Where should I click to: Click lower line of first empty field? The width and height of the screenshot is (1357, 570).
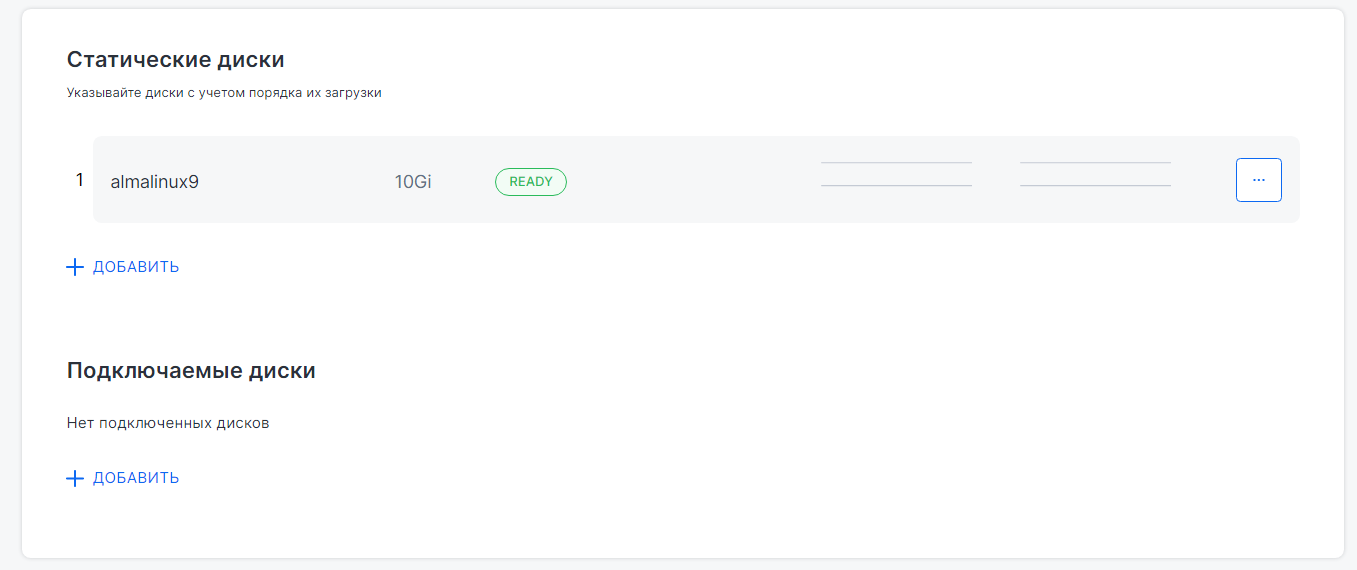(x=896, y=185)
